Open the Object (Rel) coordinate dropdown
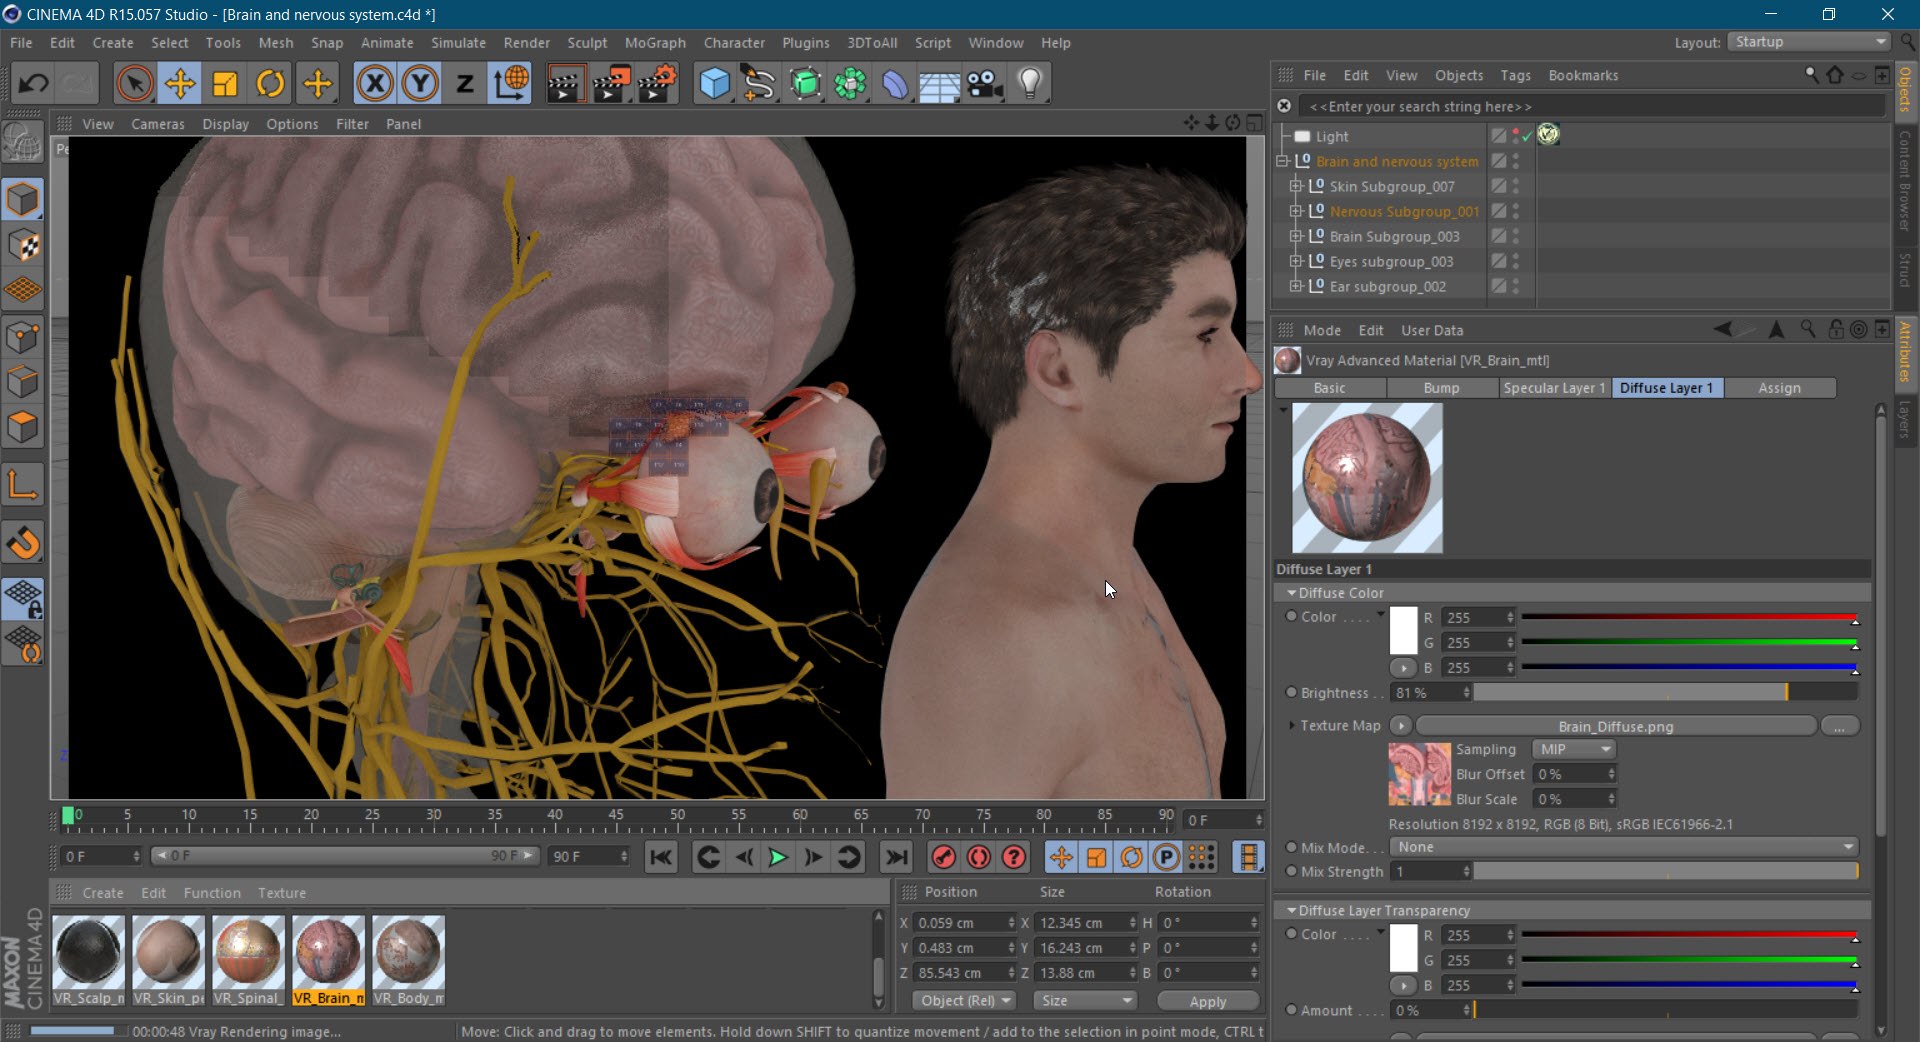The height and width of the screenshot is (1042, 1920). coord(964,1001)
